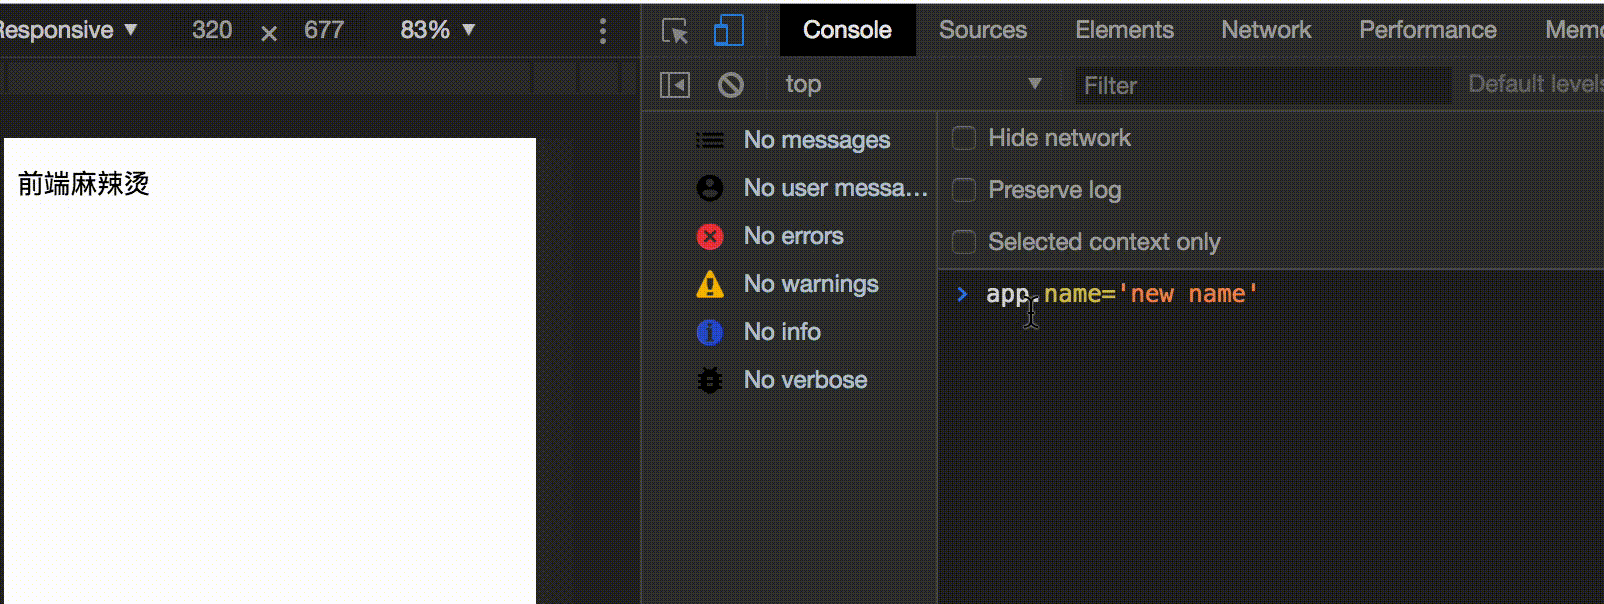1604x604 pixels.
Task: Open the Default levels selector
Action: [x=1534, y=84]
